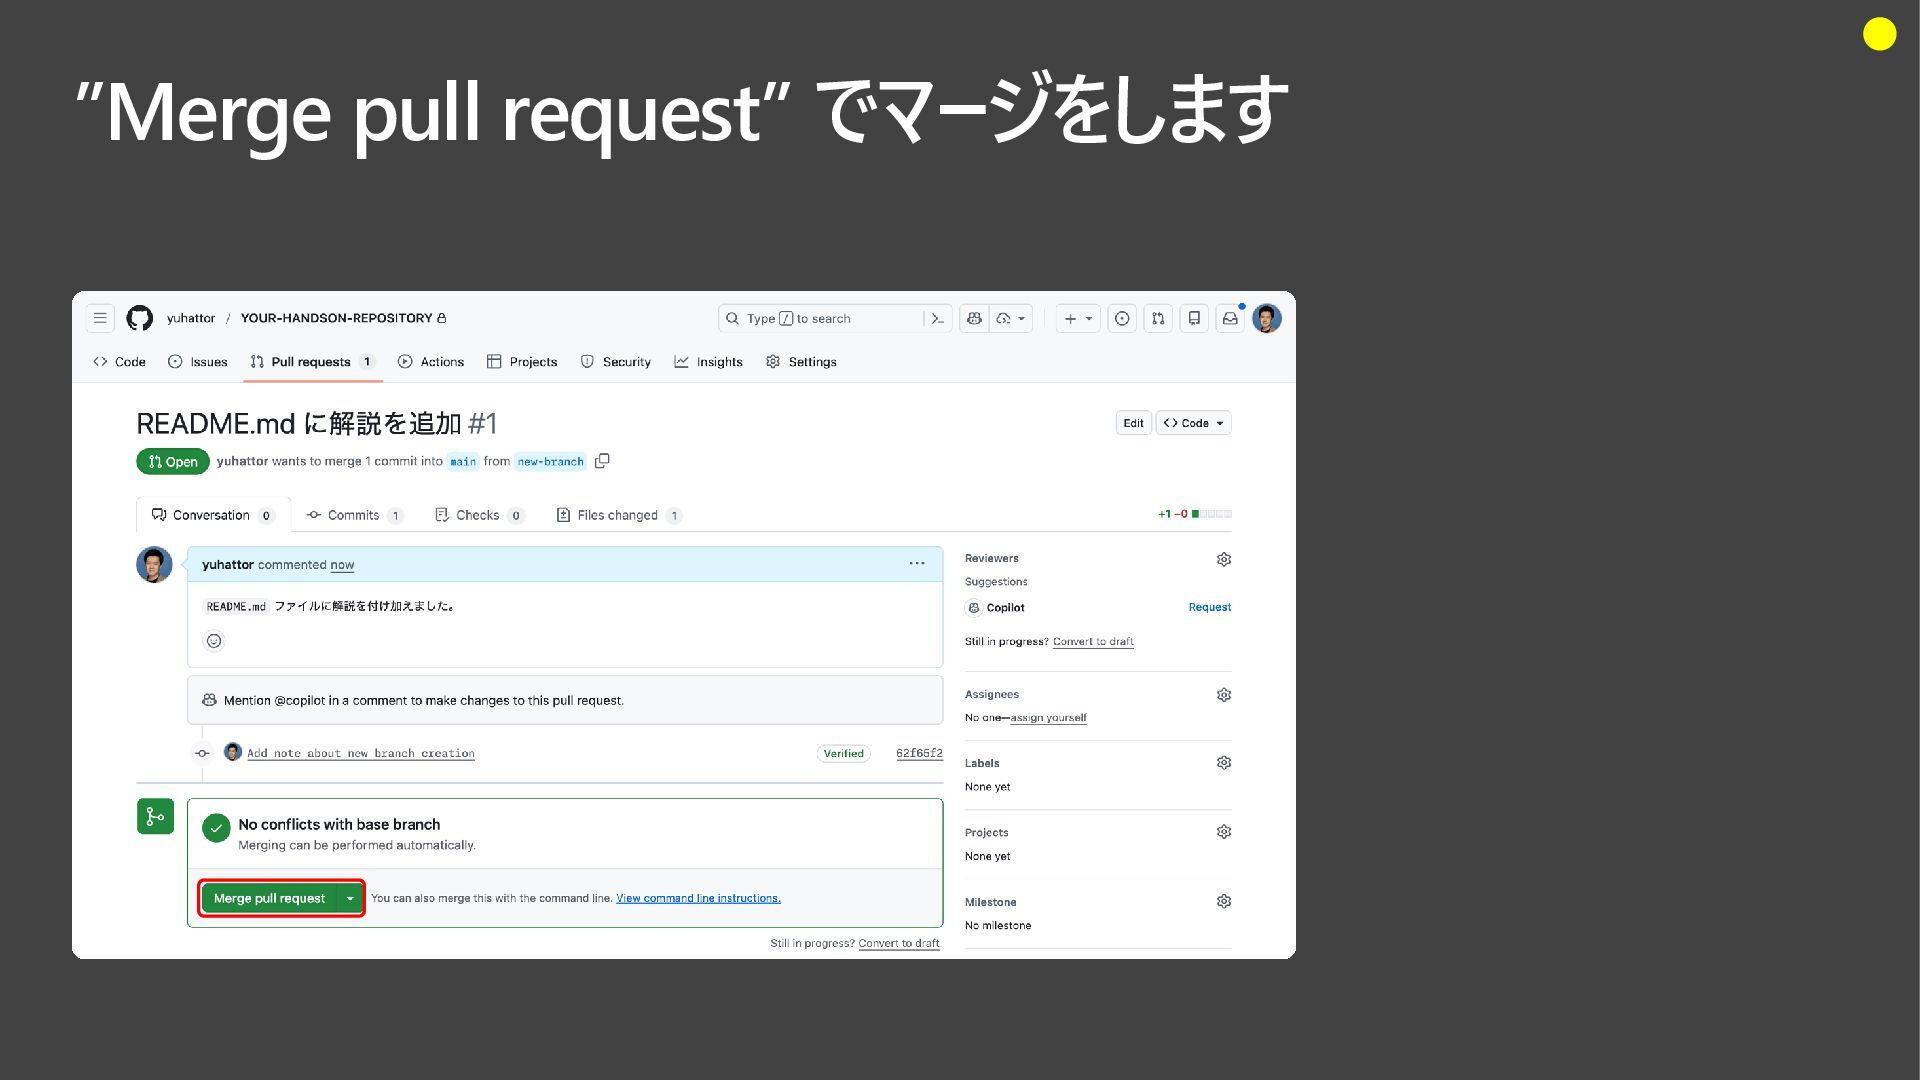Screen dimensions: 1920x1080
Task: Open the hamburger navigation menu
Action: pos(100,318)
